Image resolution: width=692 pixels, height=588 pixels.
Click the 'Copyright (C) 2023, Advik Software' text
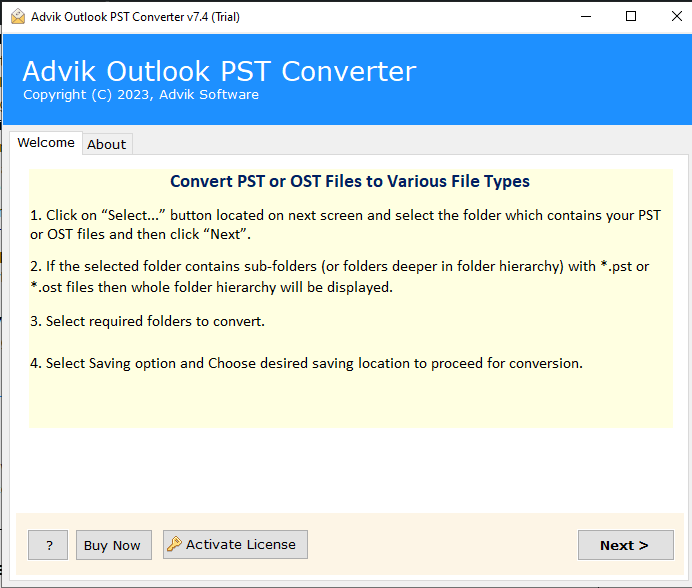coord(141,94)
